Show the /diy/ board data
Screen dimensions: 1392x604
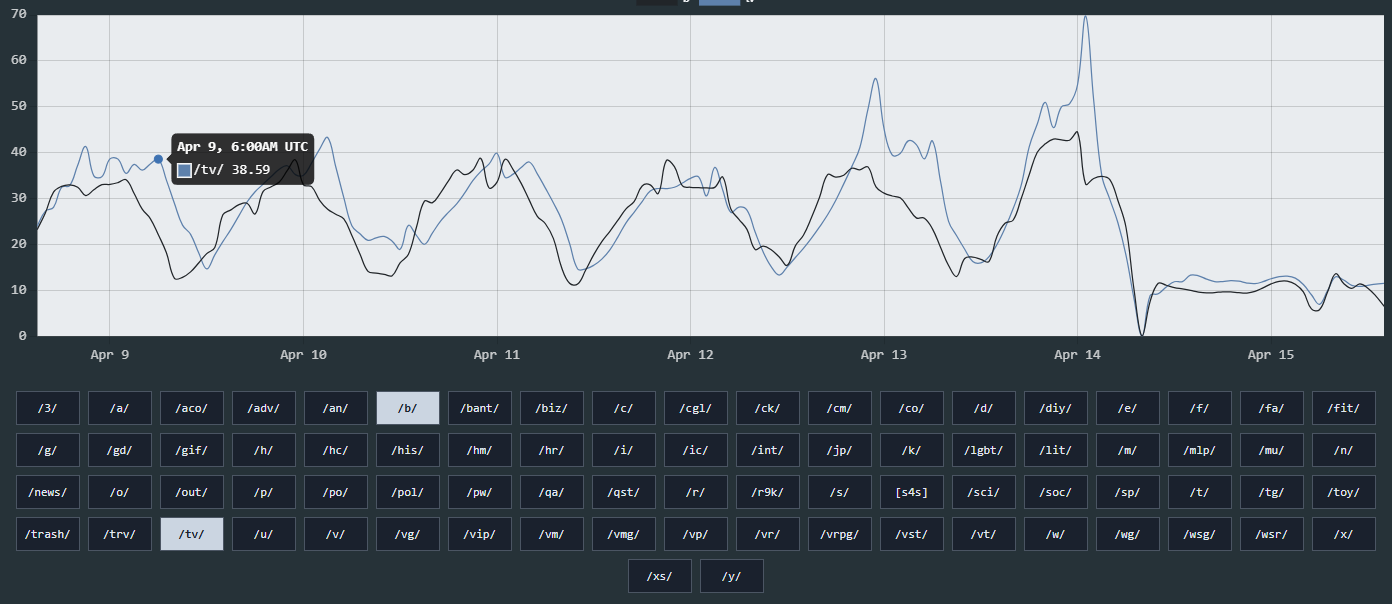(x=1056, y=408)
